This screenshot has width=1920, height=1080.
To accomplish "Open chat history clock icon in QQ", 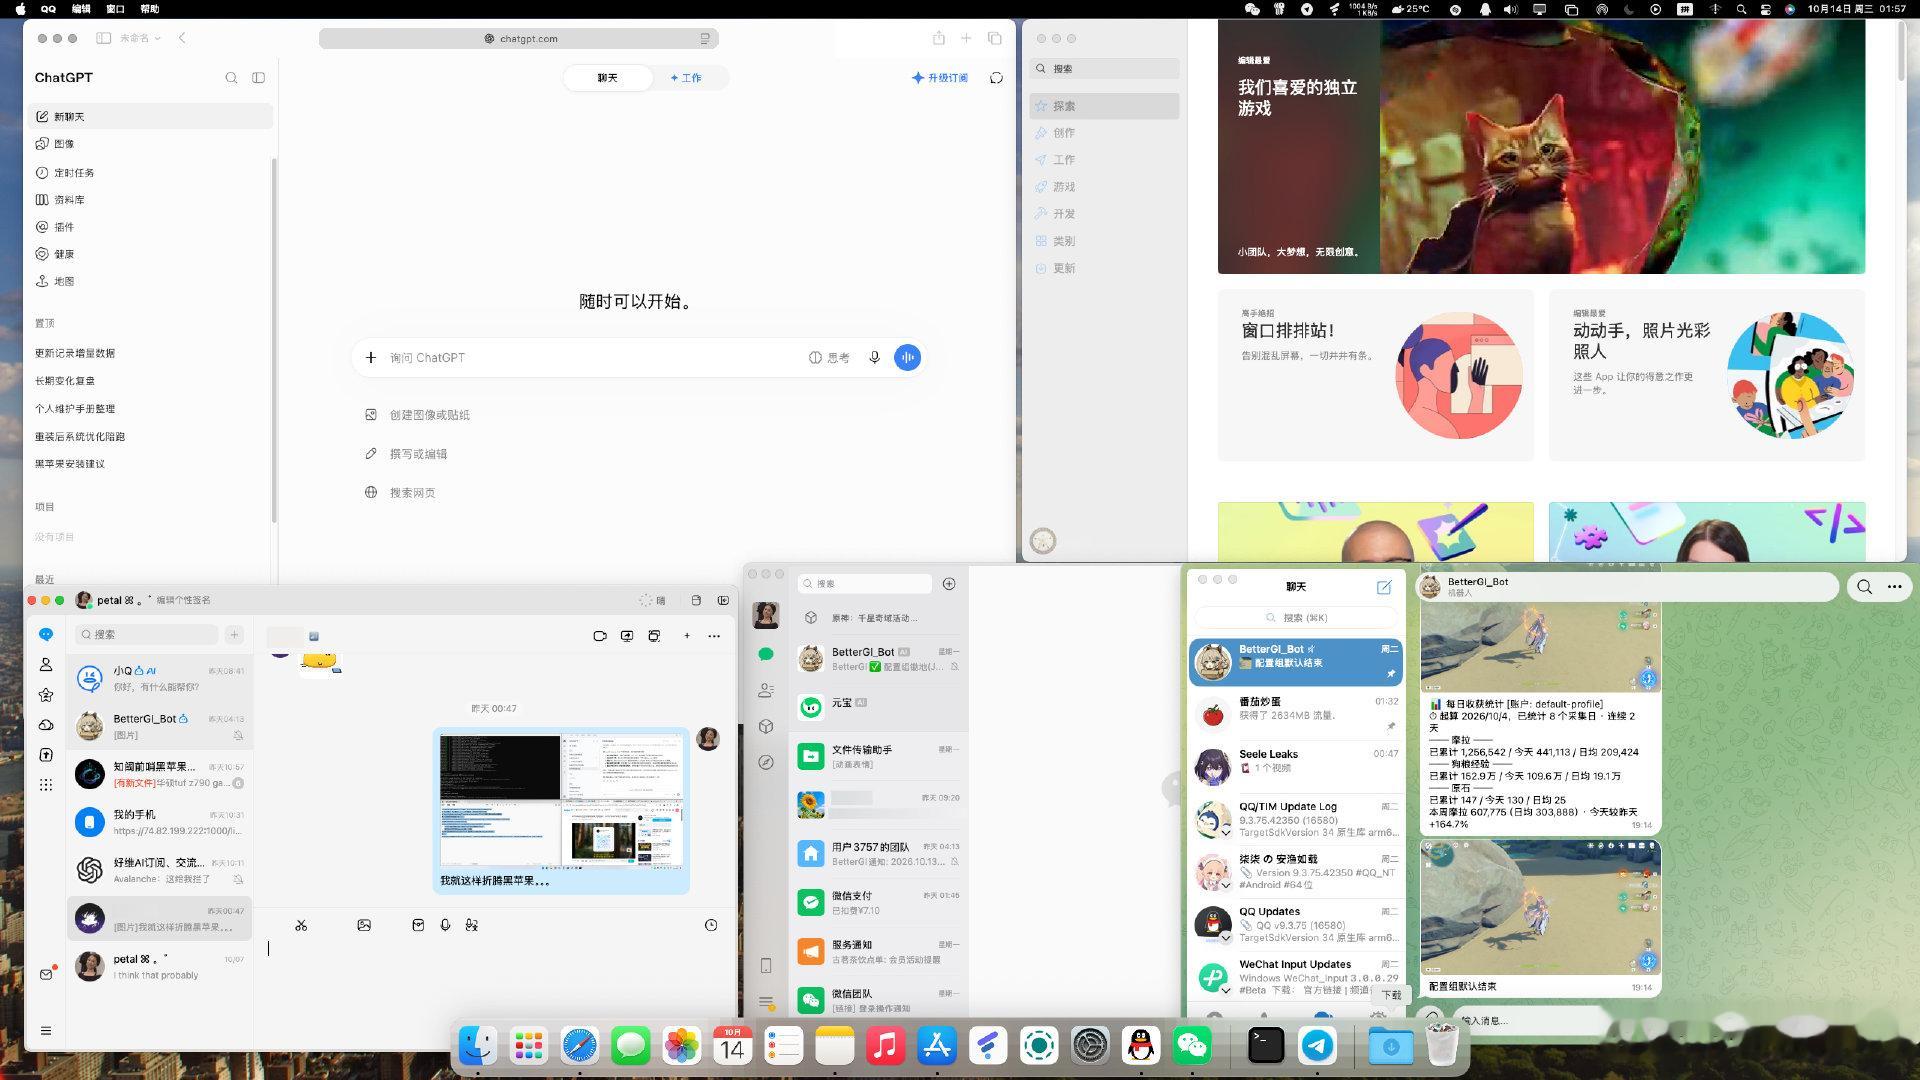I will pos(711,925).
